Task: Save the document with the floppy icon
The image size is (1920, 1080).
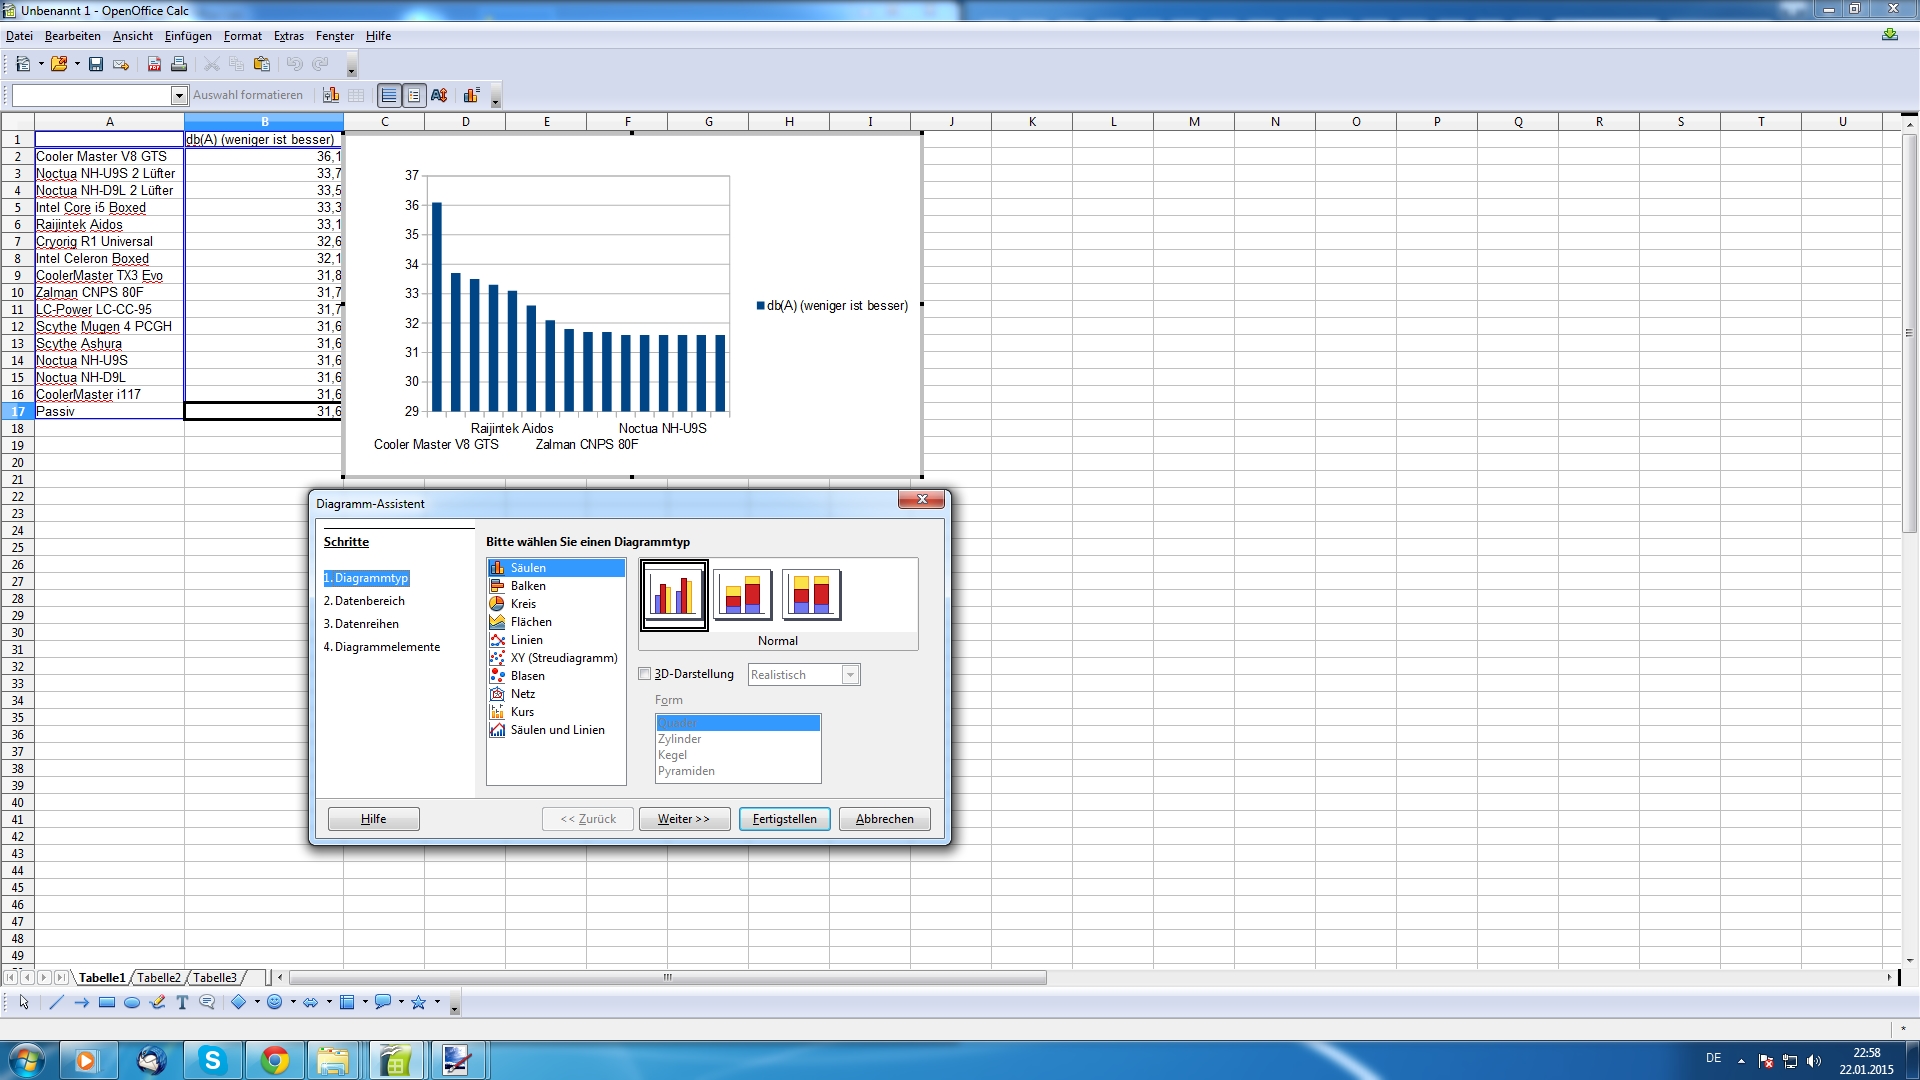Action: [x=96, y=64]
